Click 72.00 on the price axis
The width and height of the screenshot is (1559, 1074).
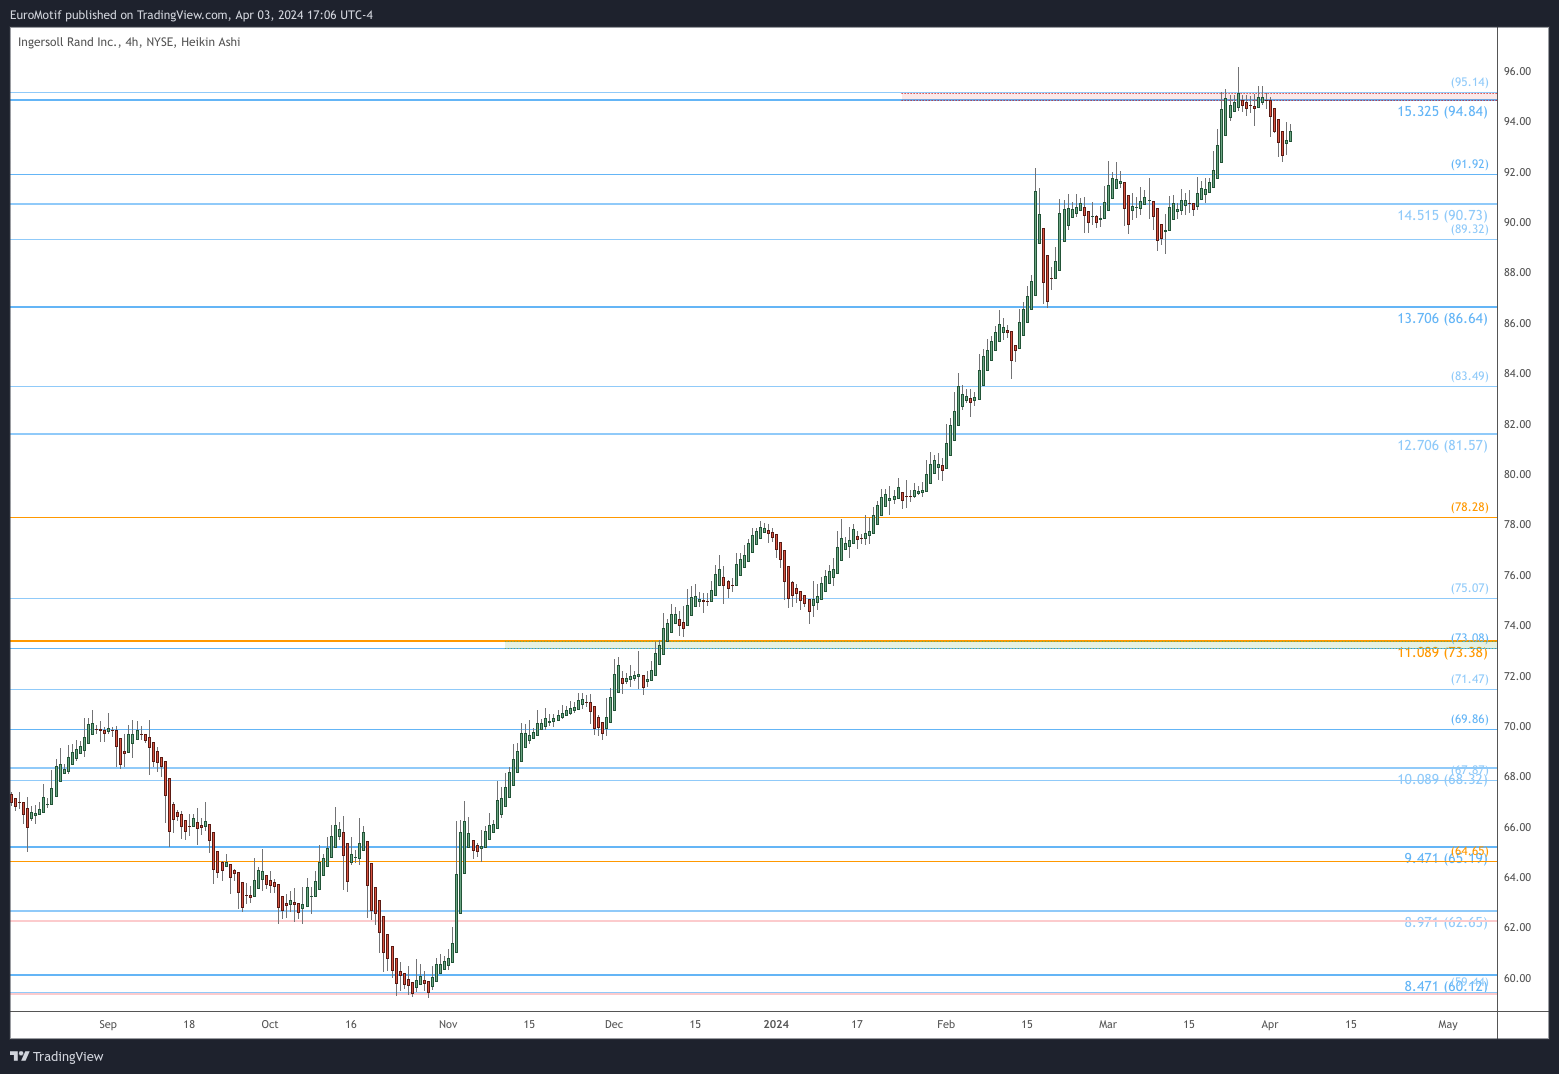tap(1517, 676)
